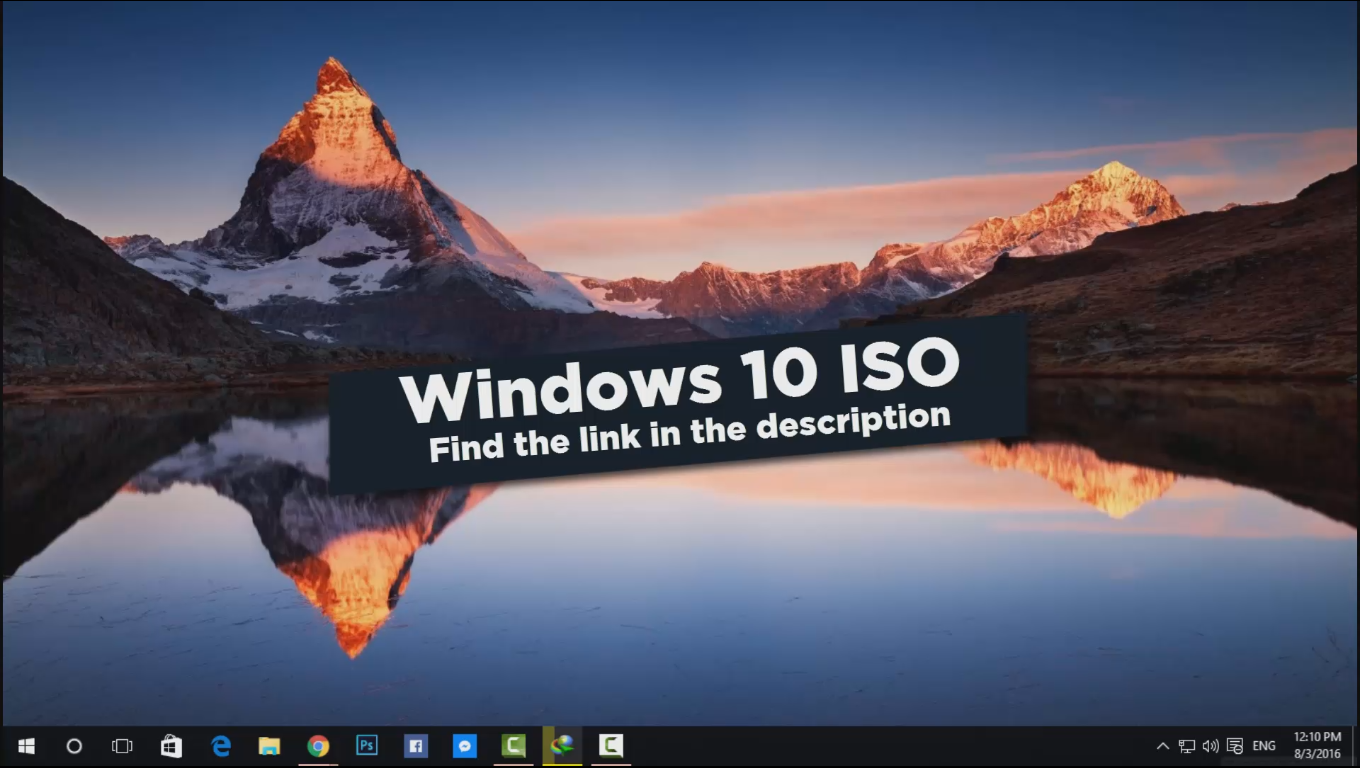1360x768 pixels.
Task: Open Action Center notifications icon
Action: click(1234, 745)
